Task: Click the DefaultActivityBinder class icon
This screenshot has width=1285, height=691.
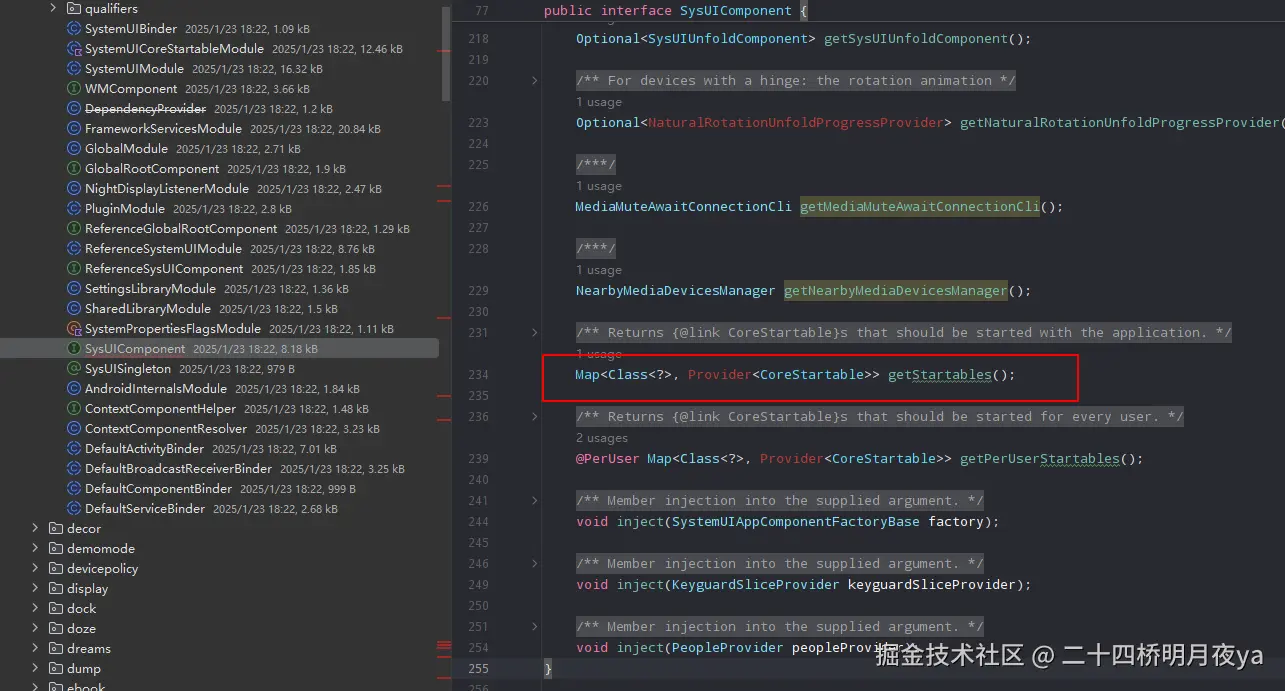Action: (74, 449)
